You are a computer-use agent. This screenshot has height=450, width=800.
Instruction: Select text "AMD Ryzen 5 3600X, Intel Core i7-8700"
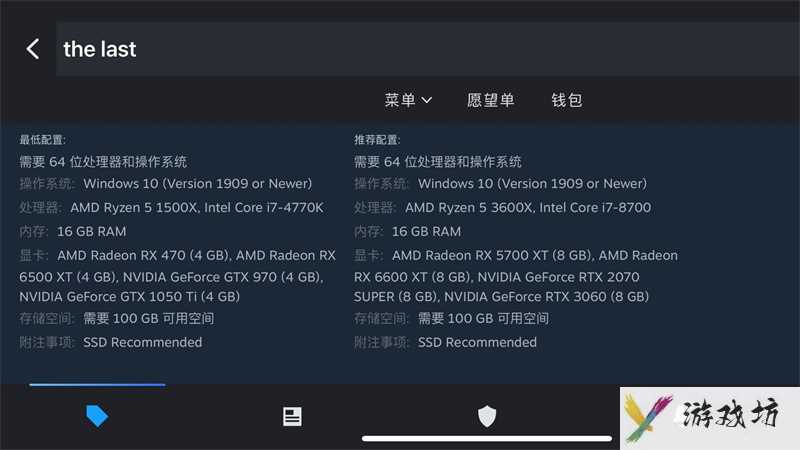coord(528,208)
